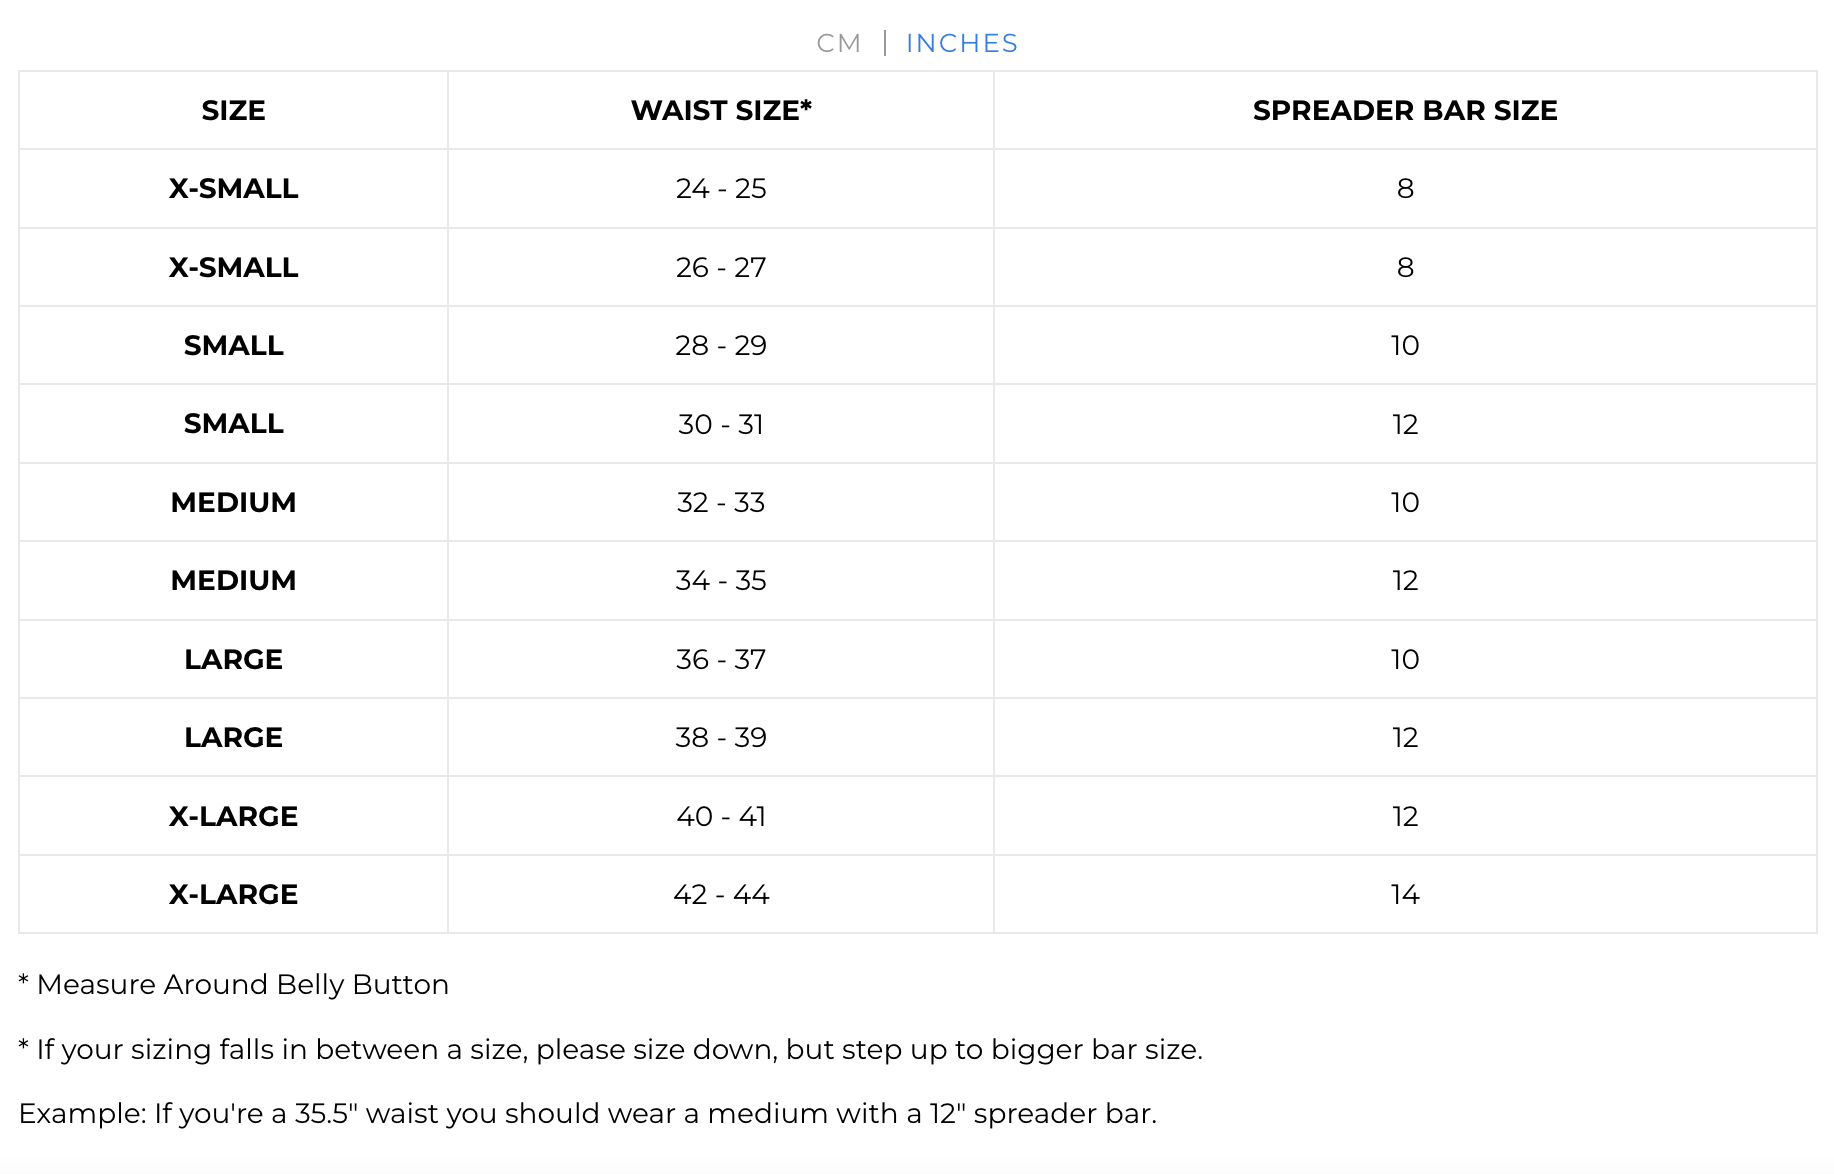Select the SPREADER BAR SIZE header
Image resolution: width=1834 pixels, height=1174 pixels.
point(1405,110)
